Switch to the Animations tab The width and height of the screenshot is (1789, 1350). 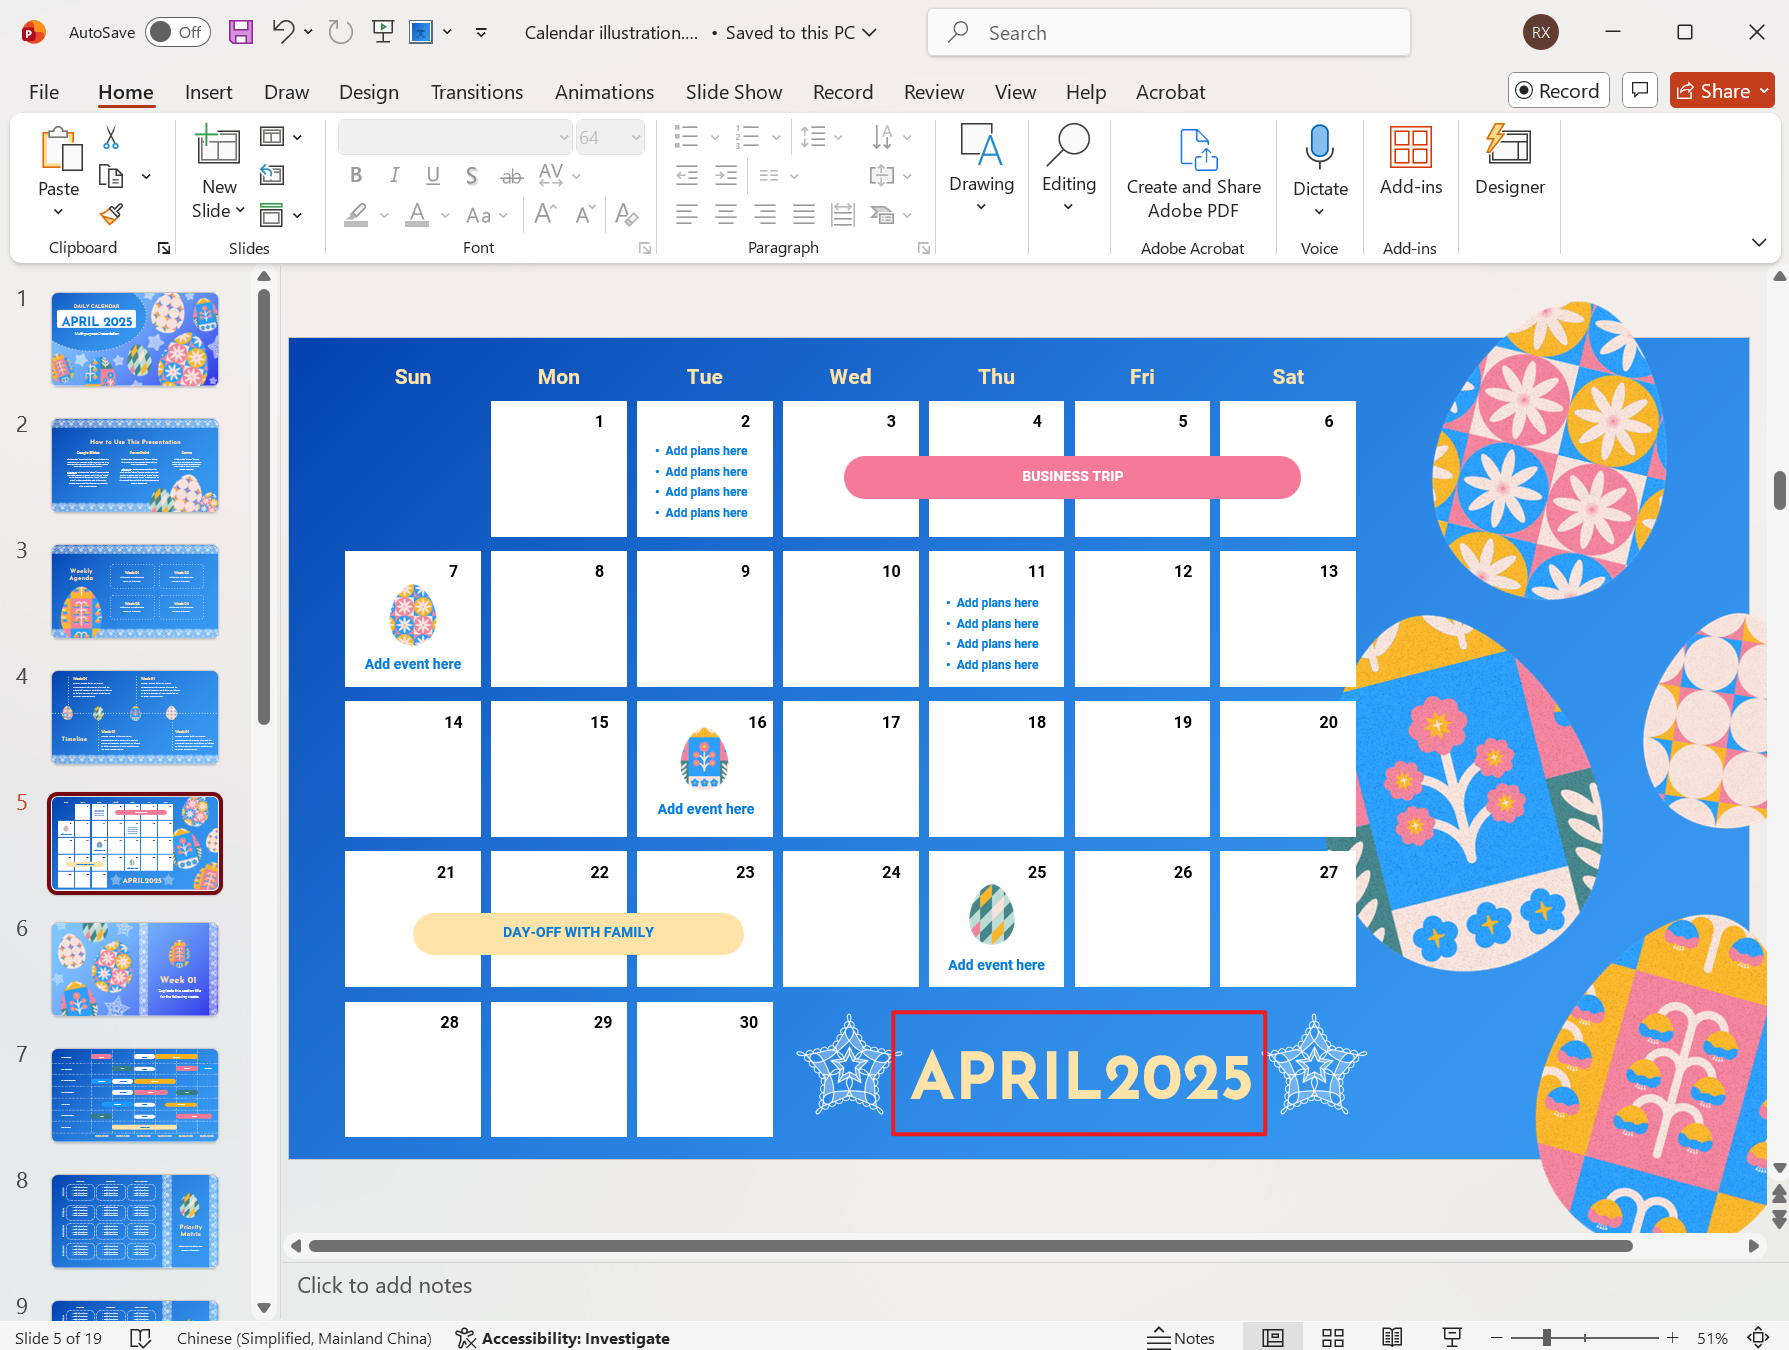(x=604, y=91)
